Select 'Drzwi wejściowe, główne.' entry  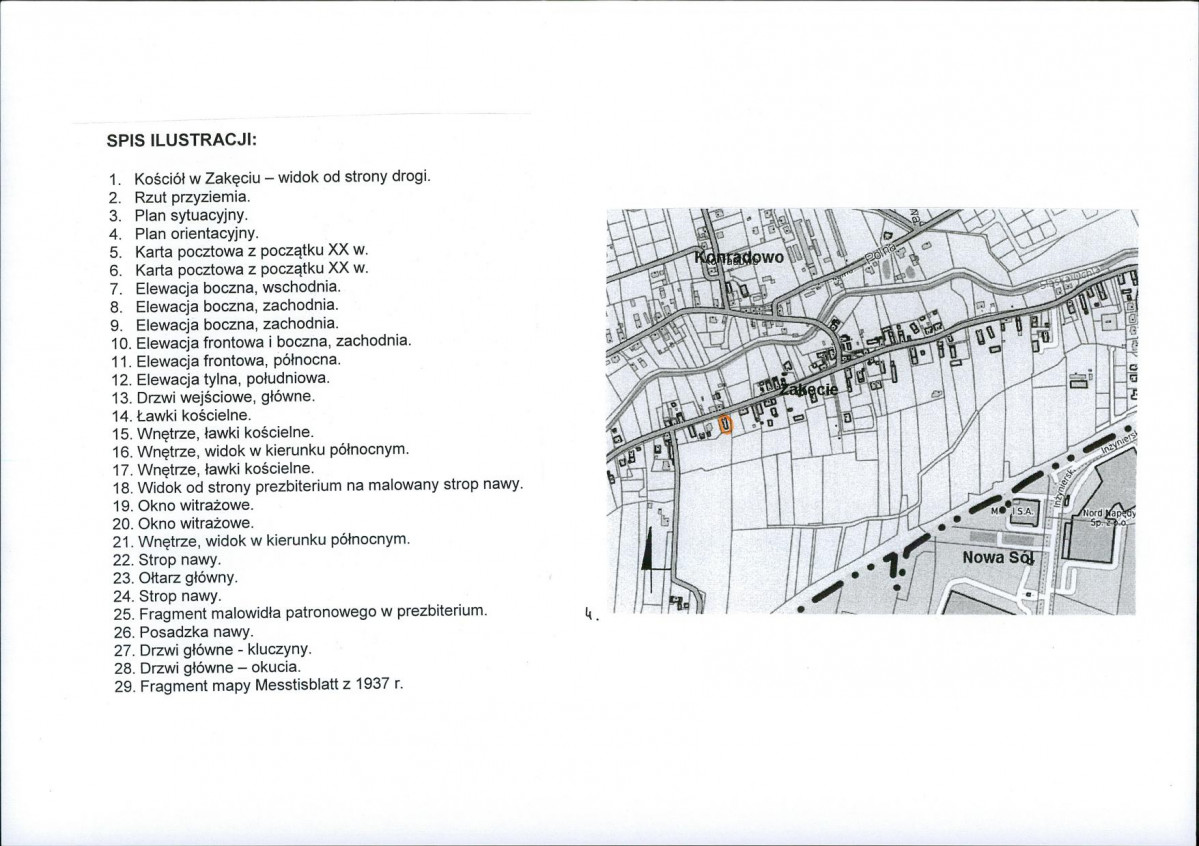point(226,398)
